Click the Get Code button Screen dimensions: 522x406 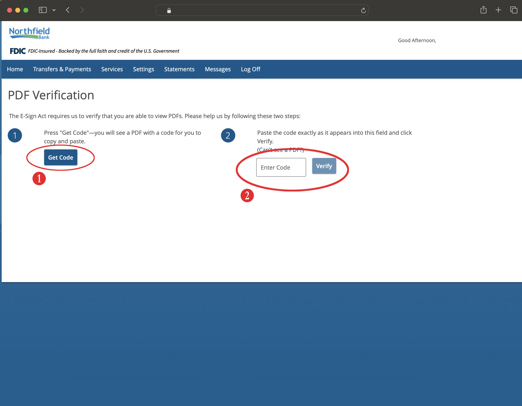pyautogui.click(x=61, y=157)
